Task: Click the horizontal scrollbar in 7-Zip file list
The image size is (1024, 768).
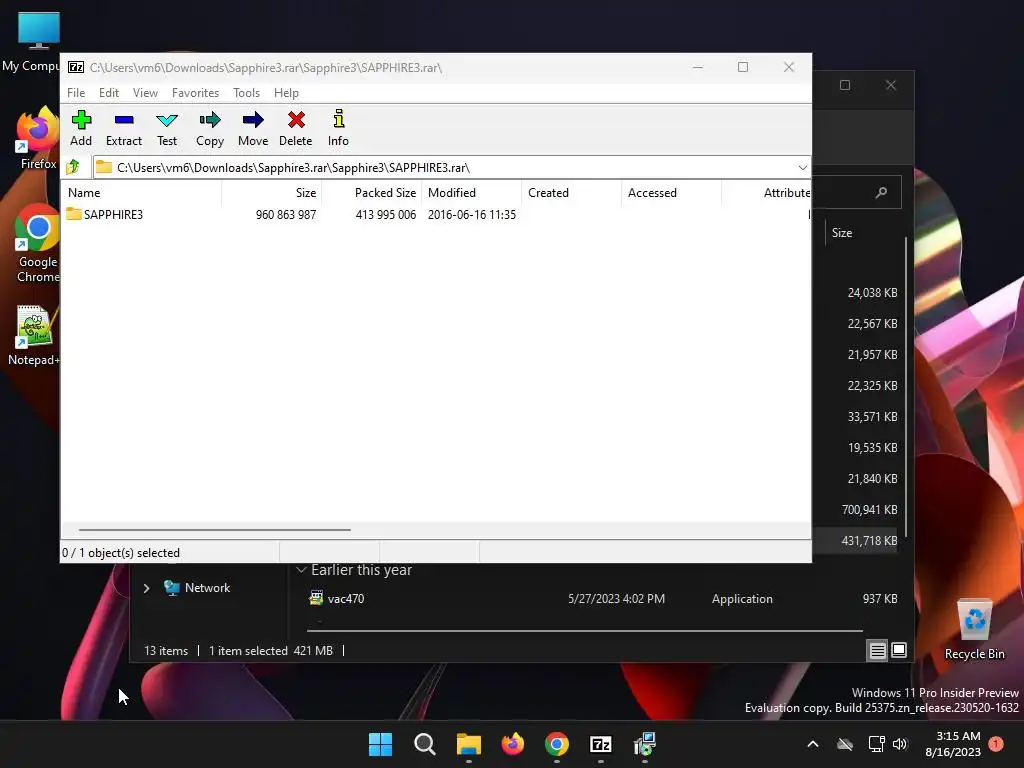Action: click(x=214, y=530)
